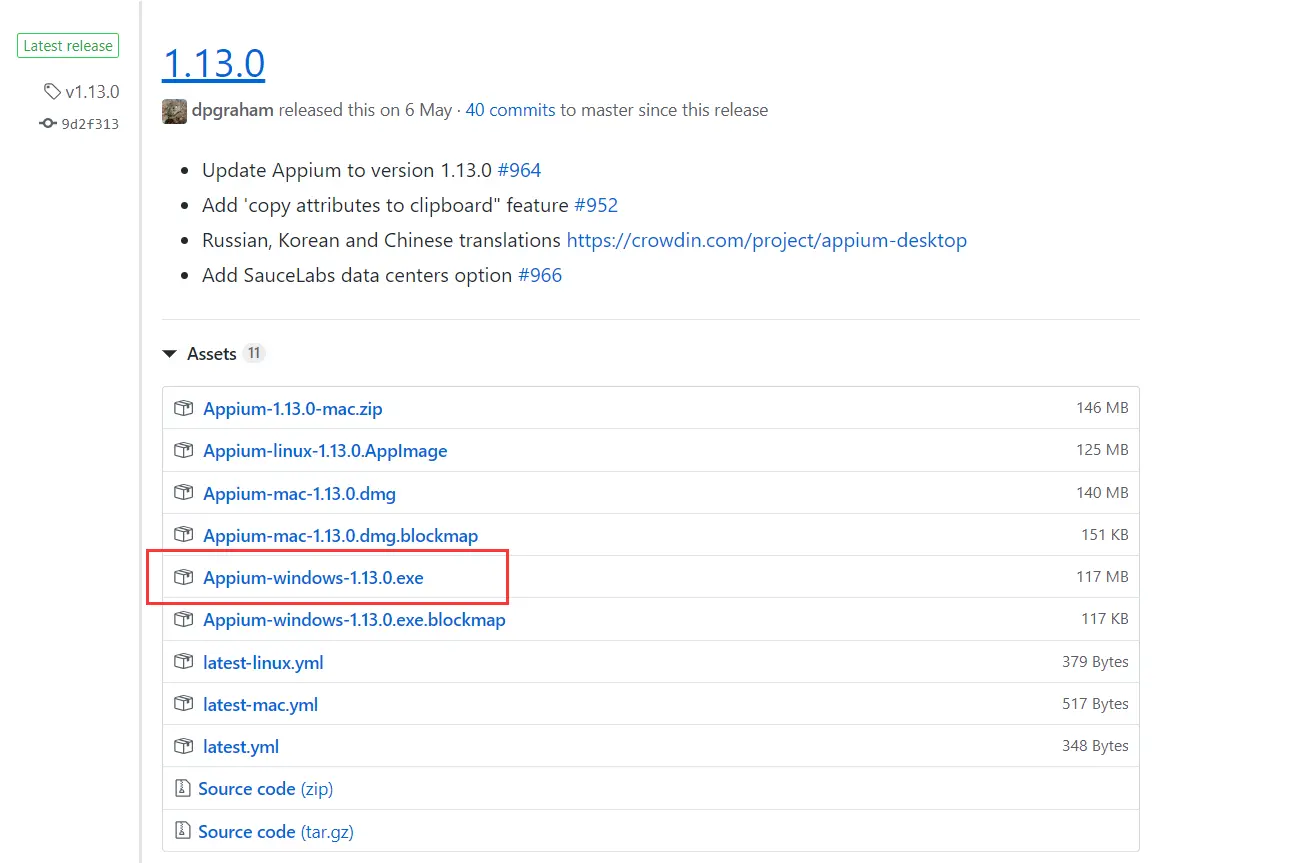Click package icon for Appium-mac-1.13.0.dmg.blockmap
This screenshot has height=863, width=1297.
183,534
